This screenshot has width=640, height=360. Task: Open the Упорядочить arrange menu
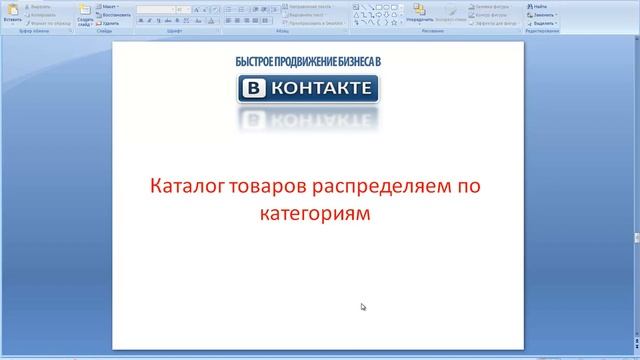(x=420, y=14)
